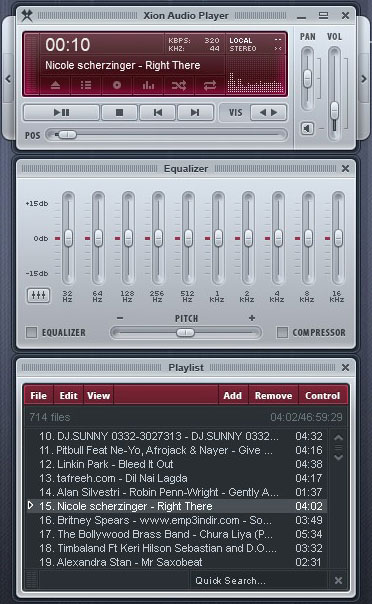The height and width of the screenshot is (604, 372).
Task: Click the Quick Search input field
Action: click(x=259, y=580)
